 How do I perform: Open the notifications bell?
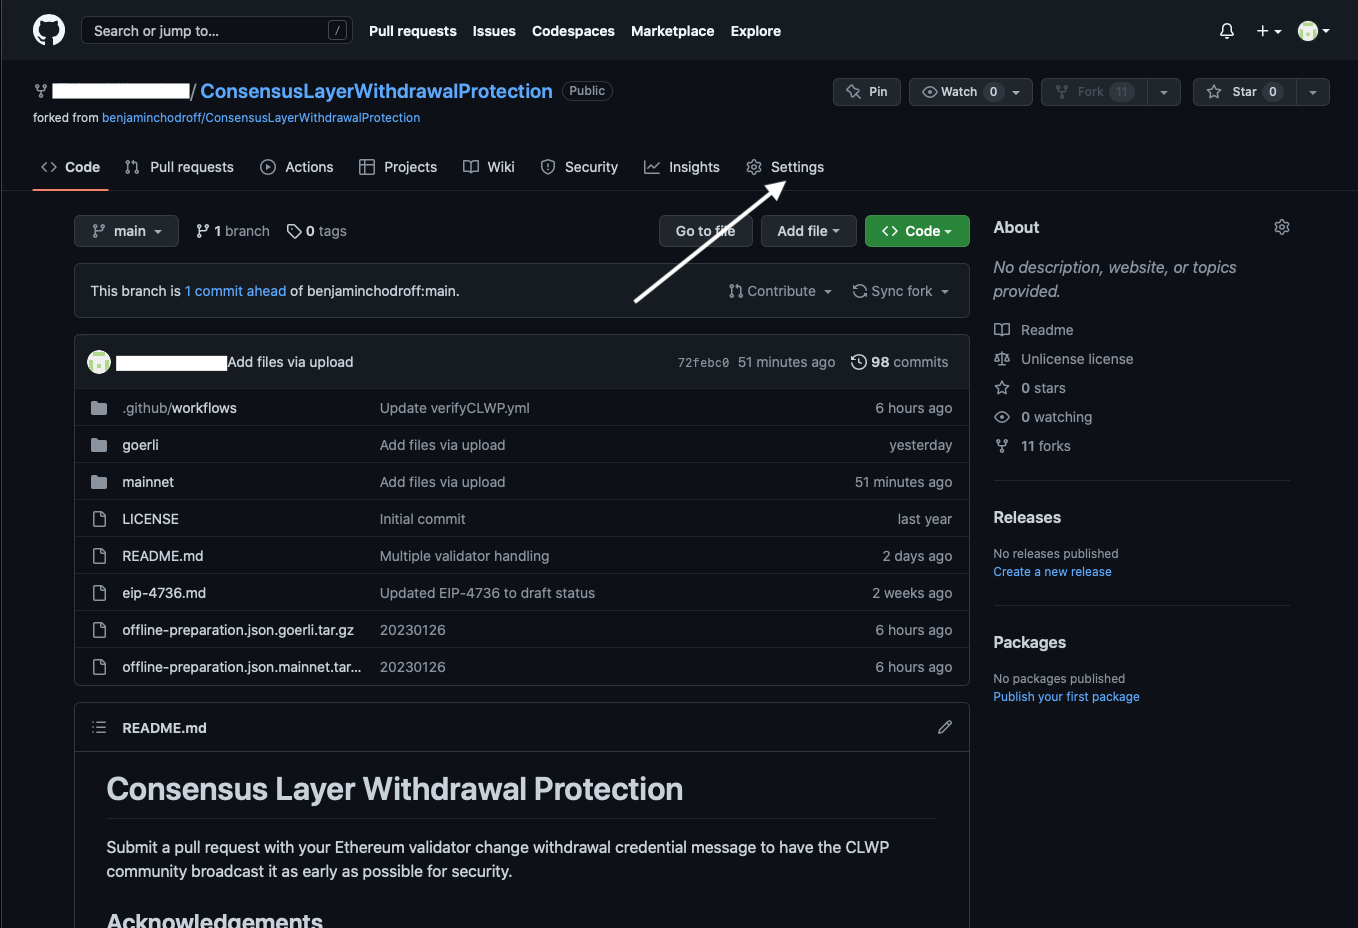(1227, 31)
